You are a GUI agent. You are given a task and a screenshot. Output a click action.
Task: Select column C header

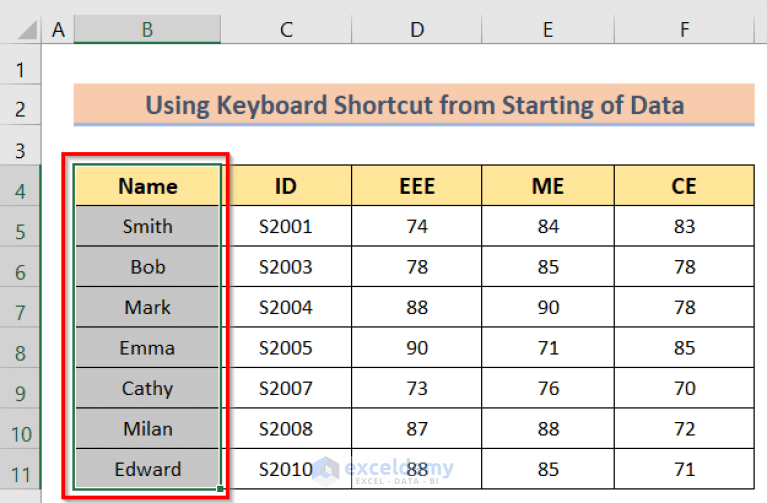tap(286, 29)
